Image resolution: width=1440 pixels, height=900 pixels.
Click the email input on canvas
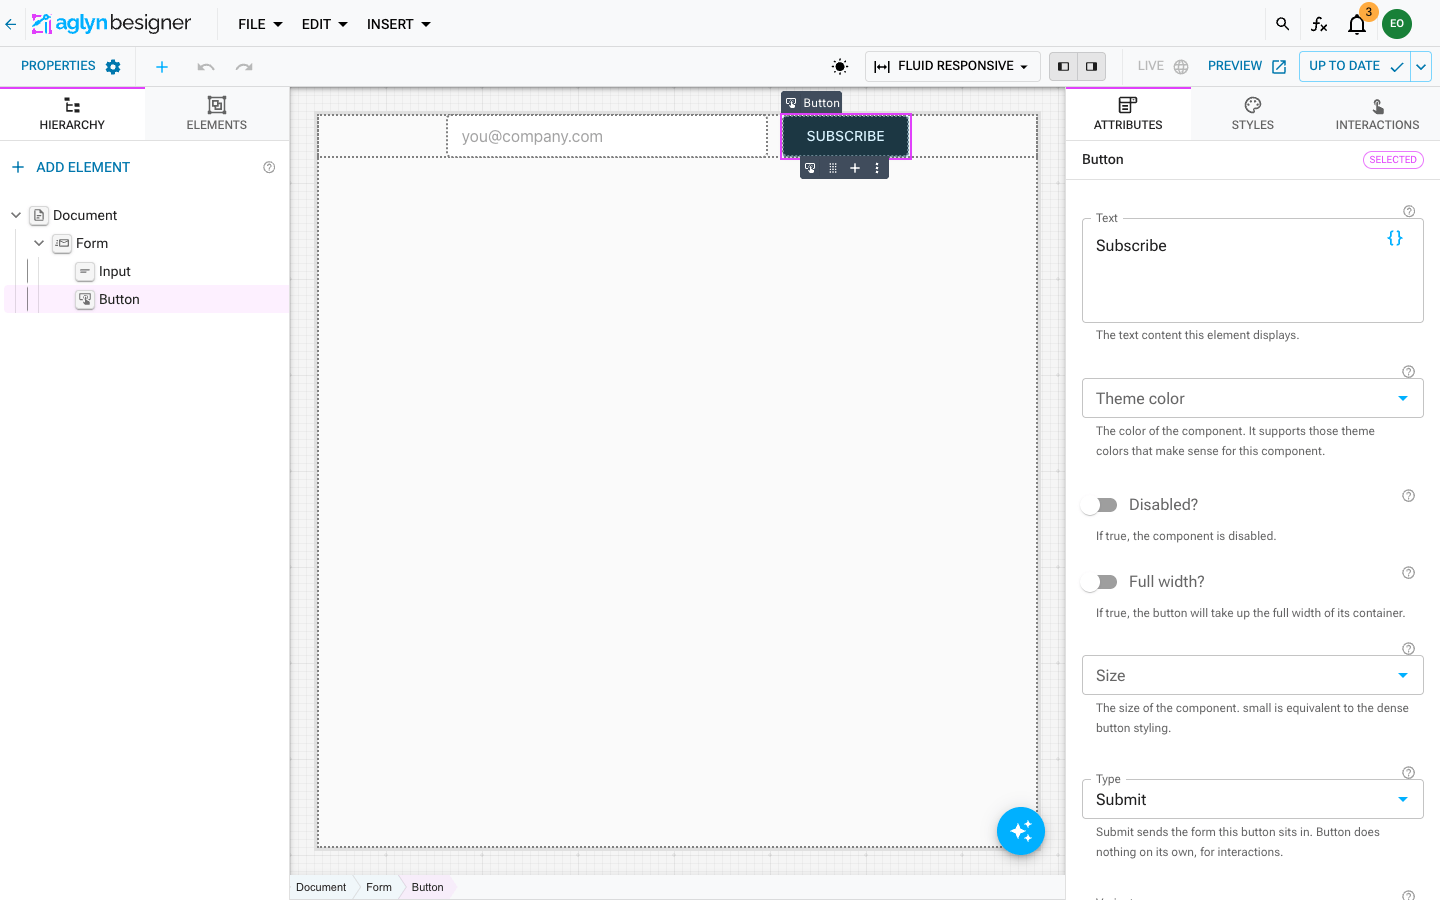[x=607, y=136]
